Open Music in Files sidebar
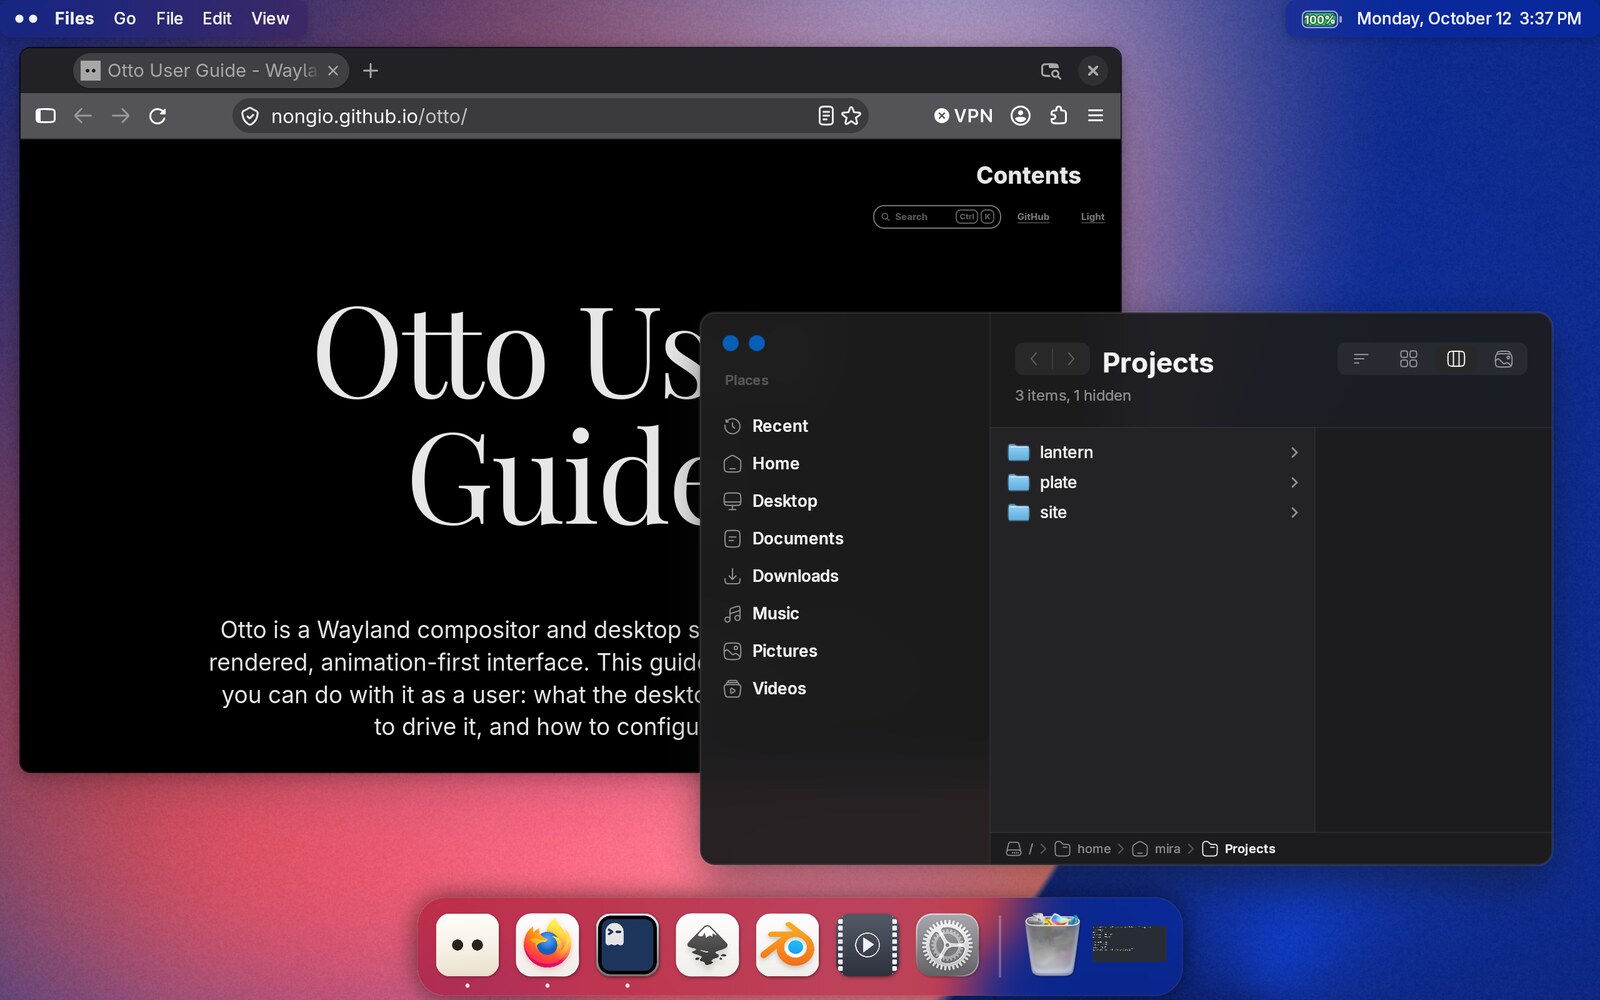 775,614
